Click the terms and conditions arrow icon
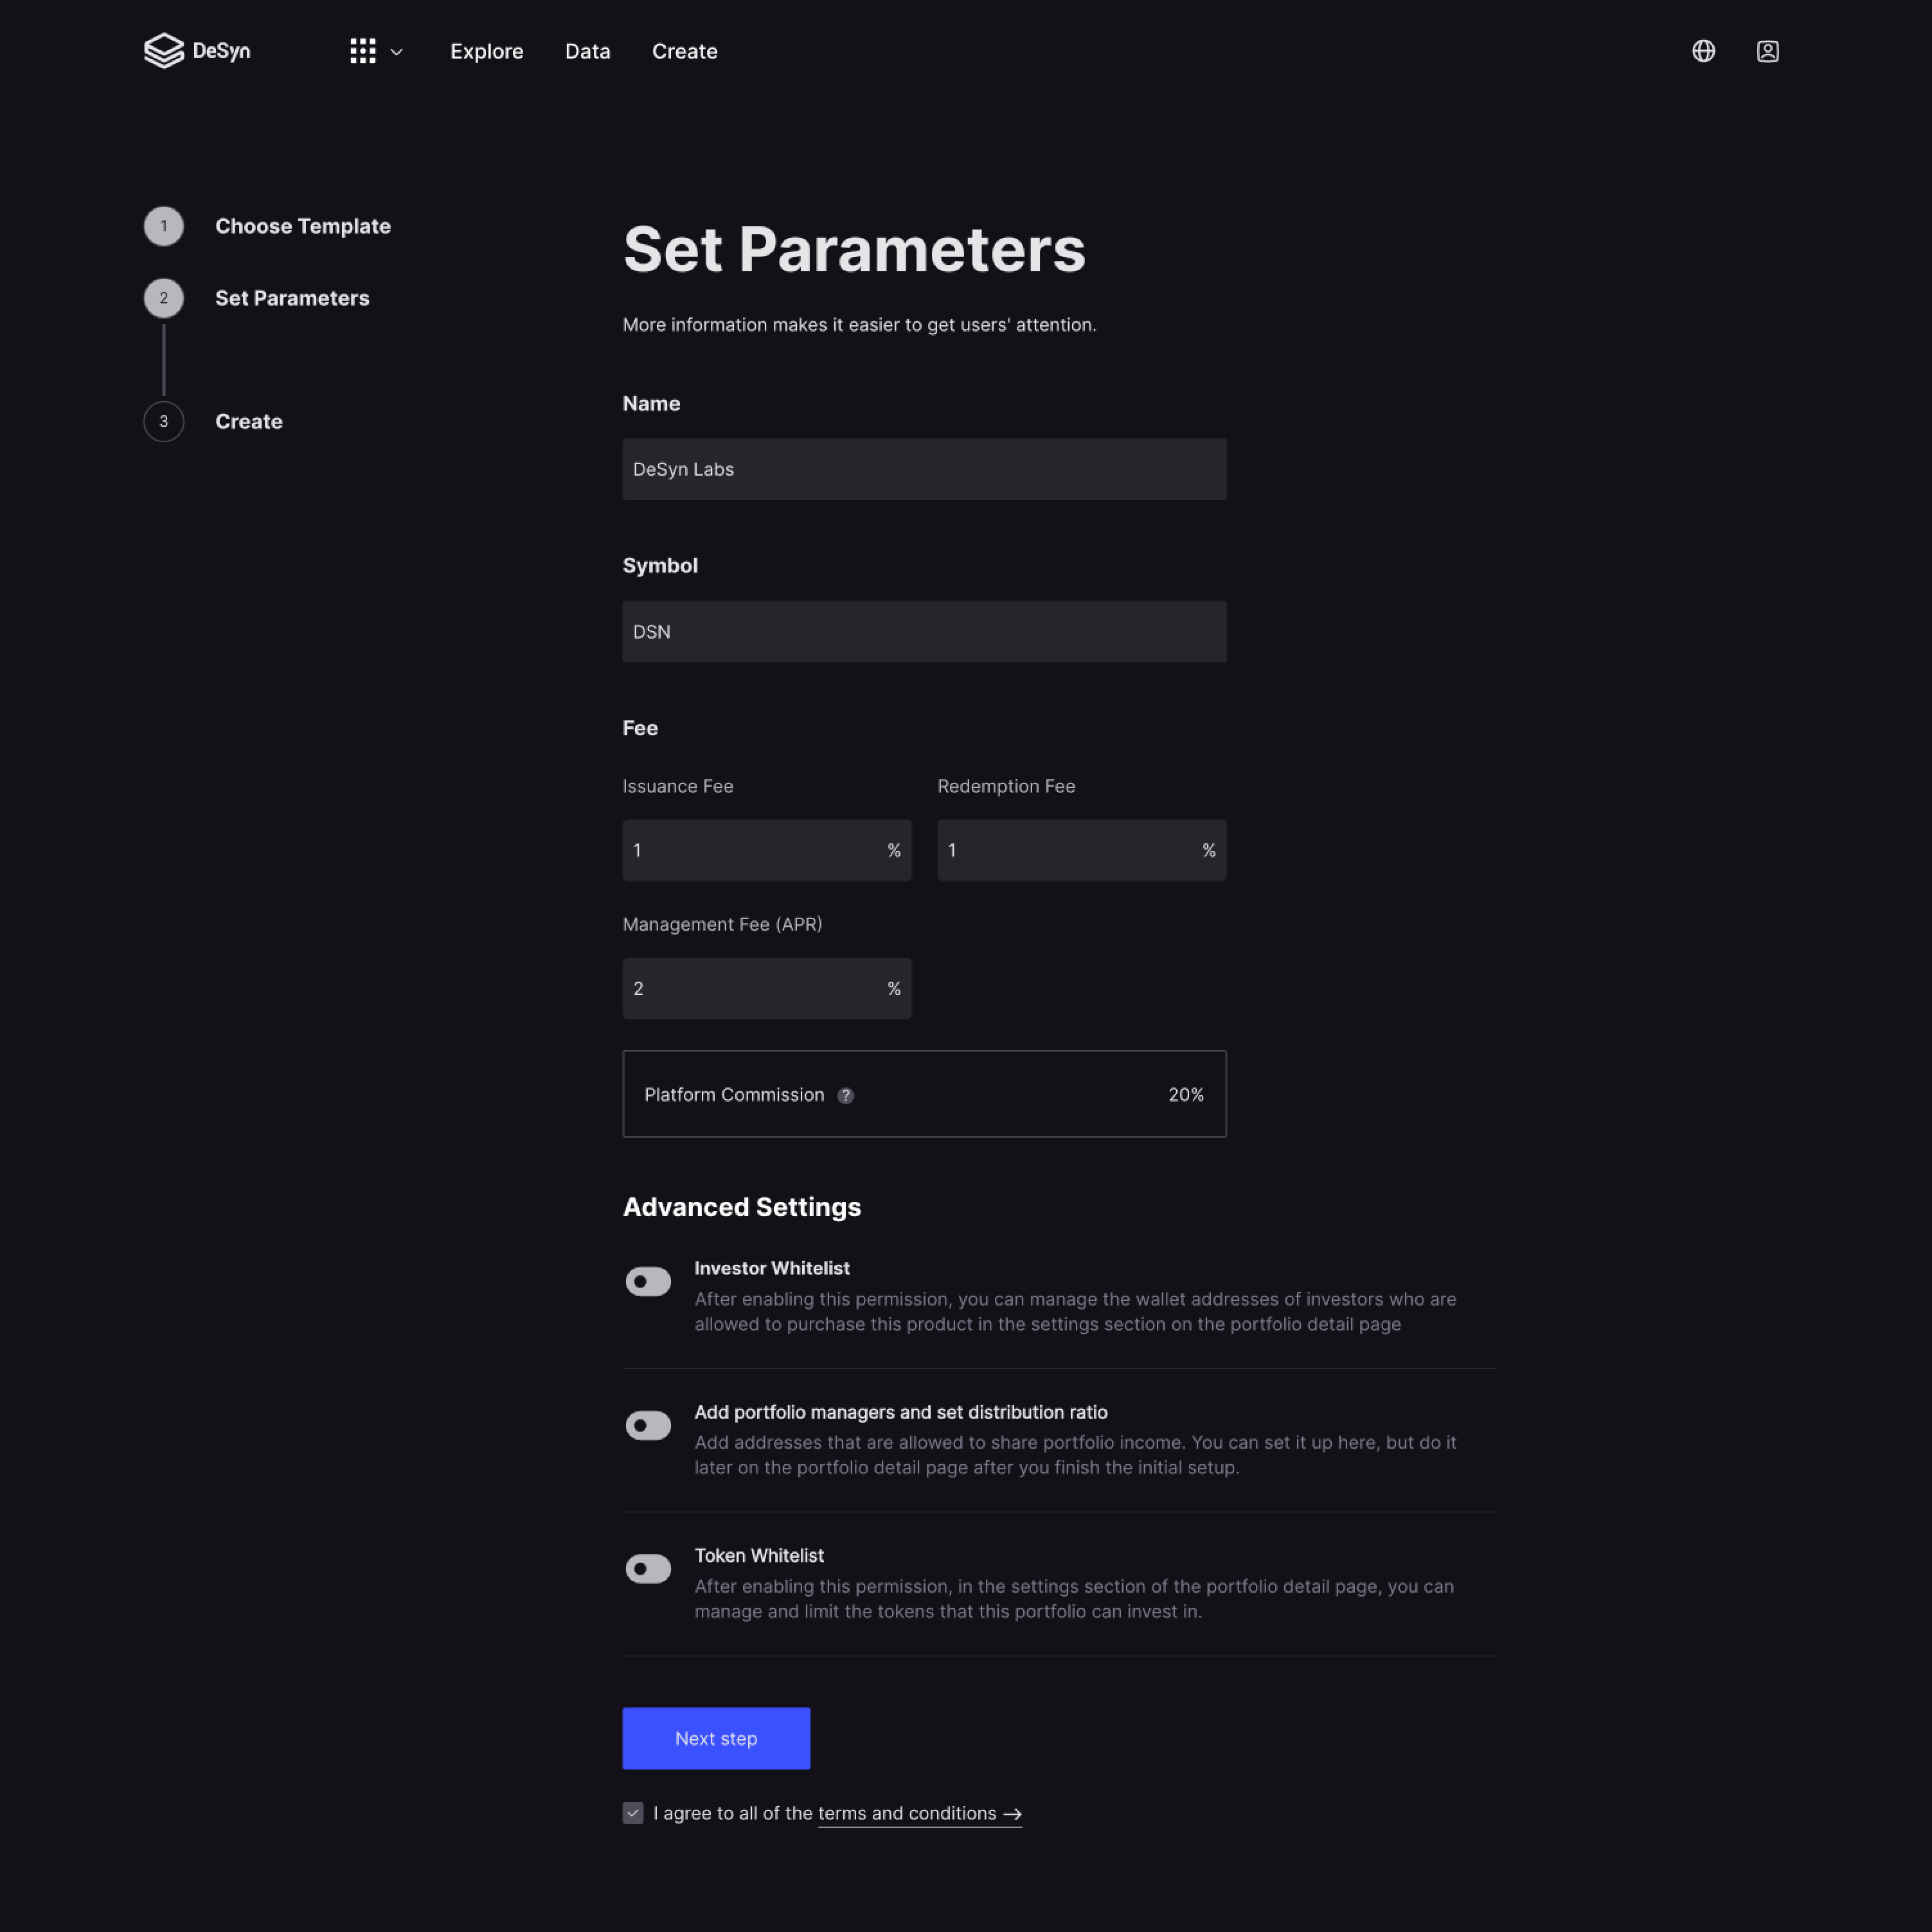The height and width of the screenshot is (1932, 1932). pyautogui.click(x=1012, y=1814)
